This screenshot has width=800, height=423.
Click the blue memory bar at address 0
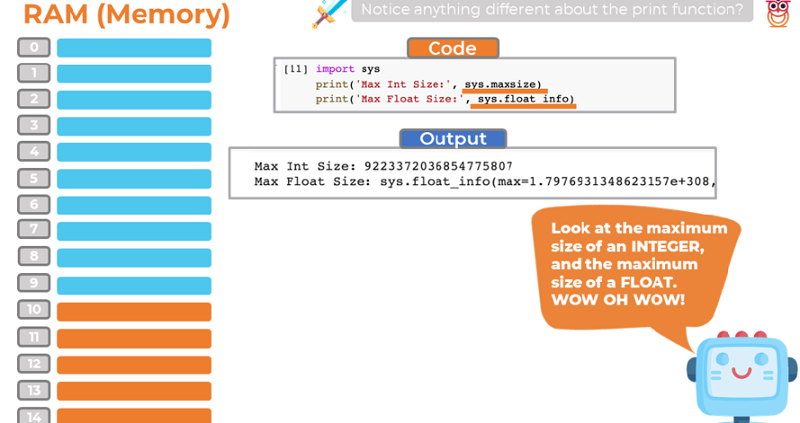(134, 48)
